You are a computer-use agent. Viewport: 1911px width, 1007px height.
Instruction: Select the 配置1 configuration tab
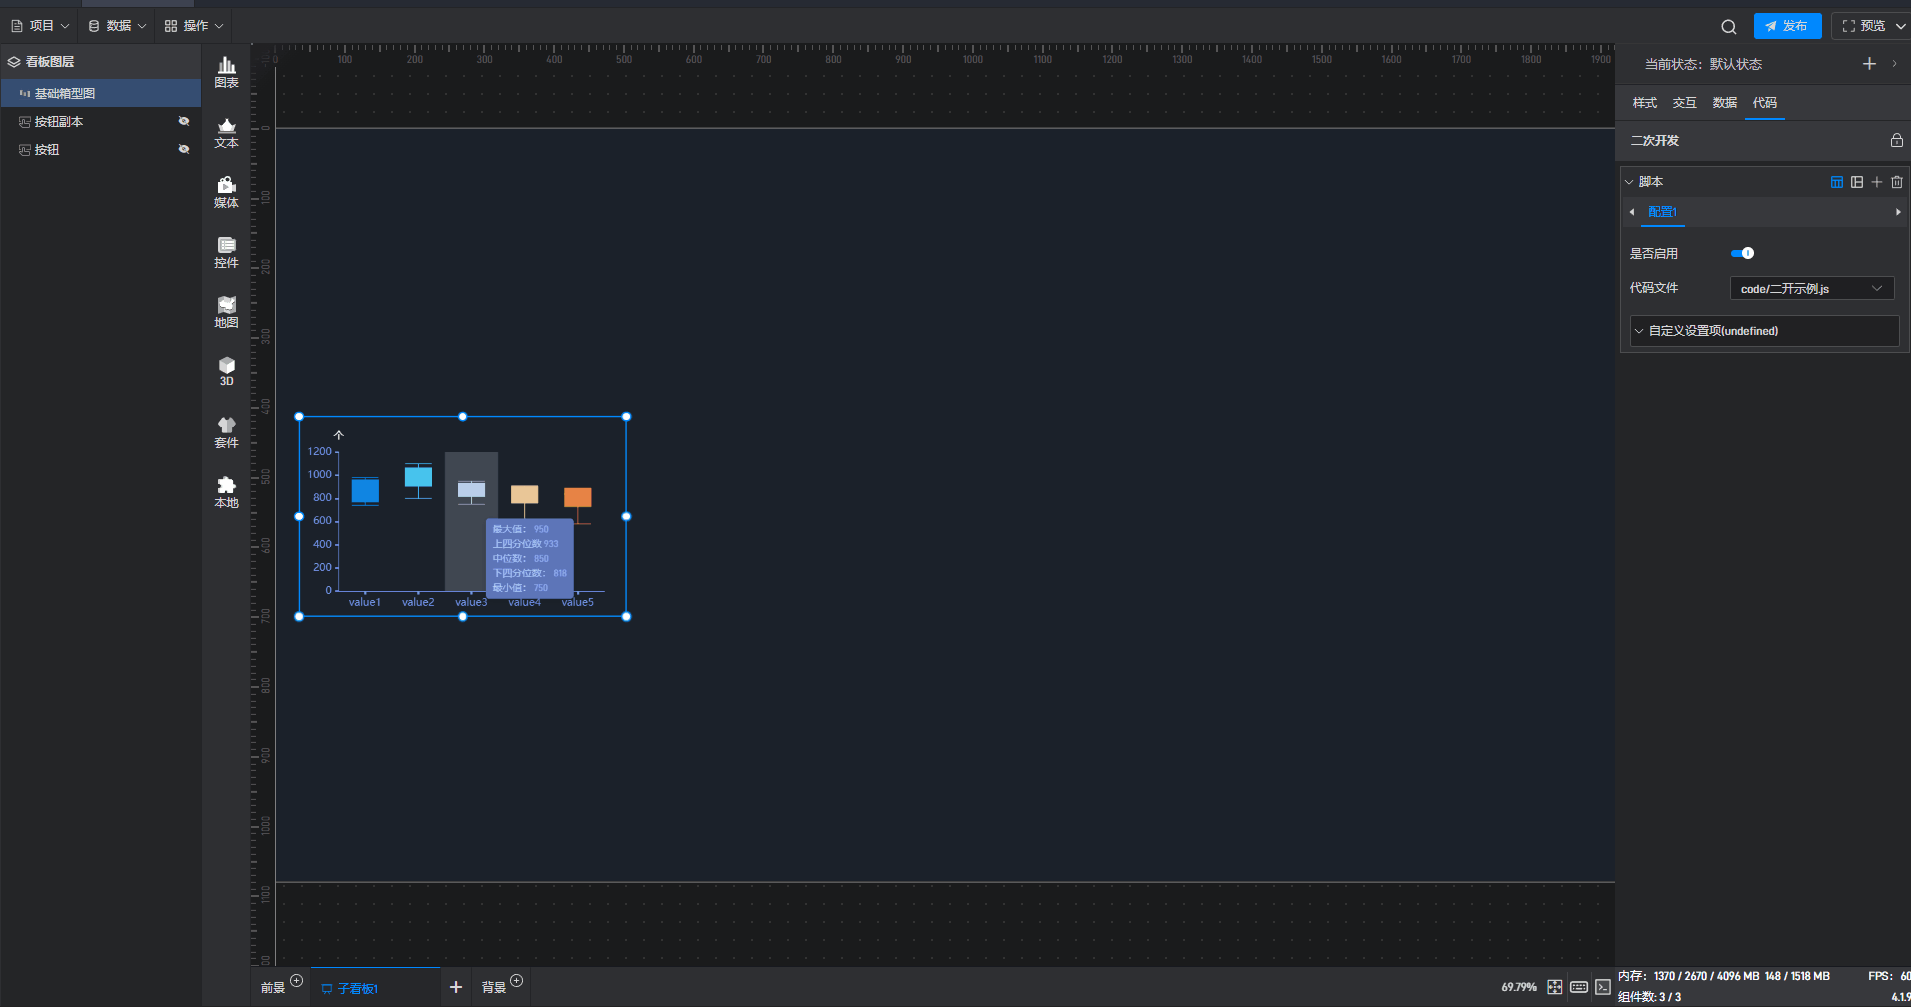(1662, 212)
